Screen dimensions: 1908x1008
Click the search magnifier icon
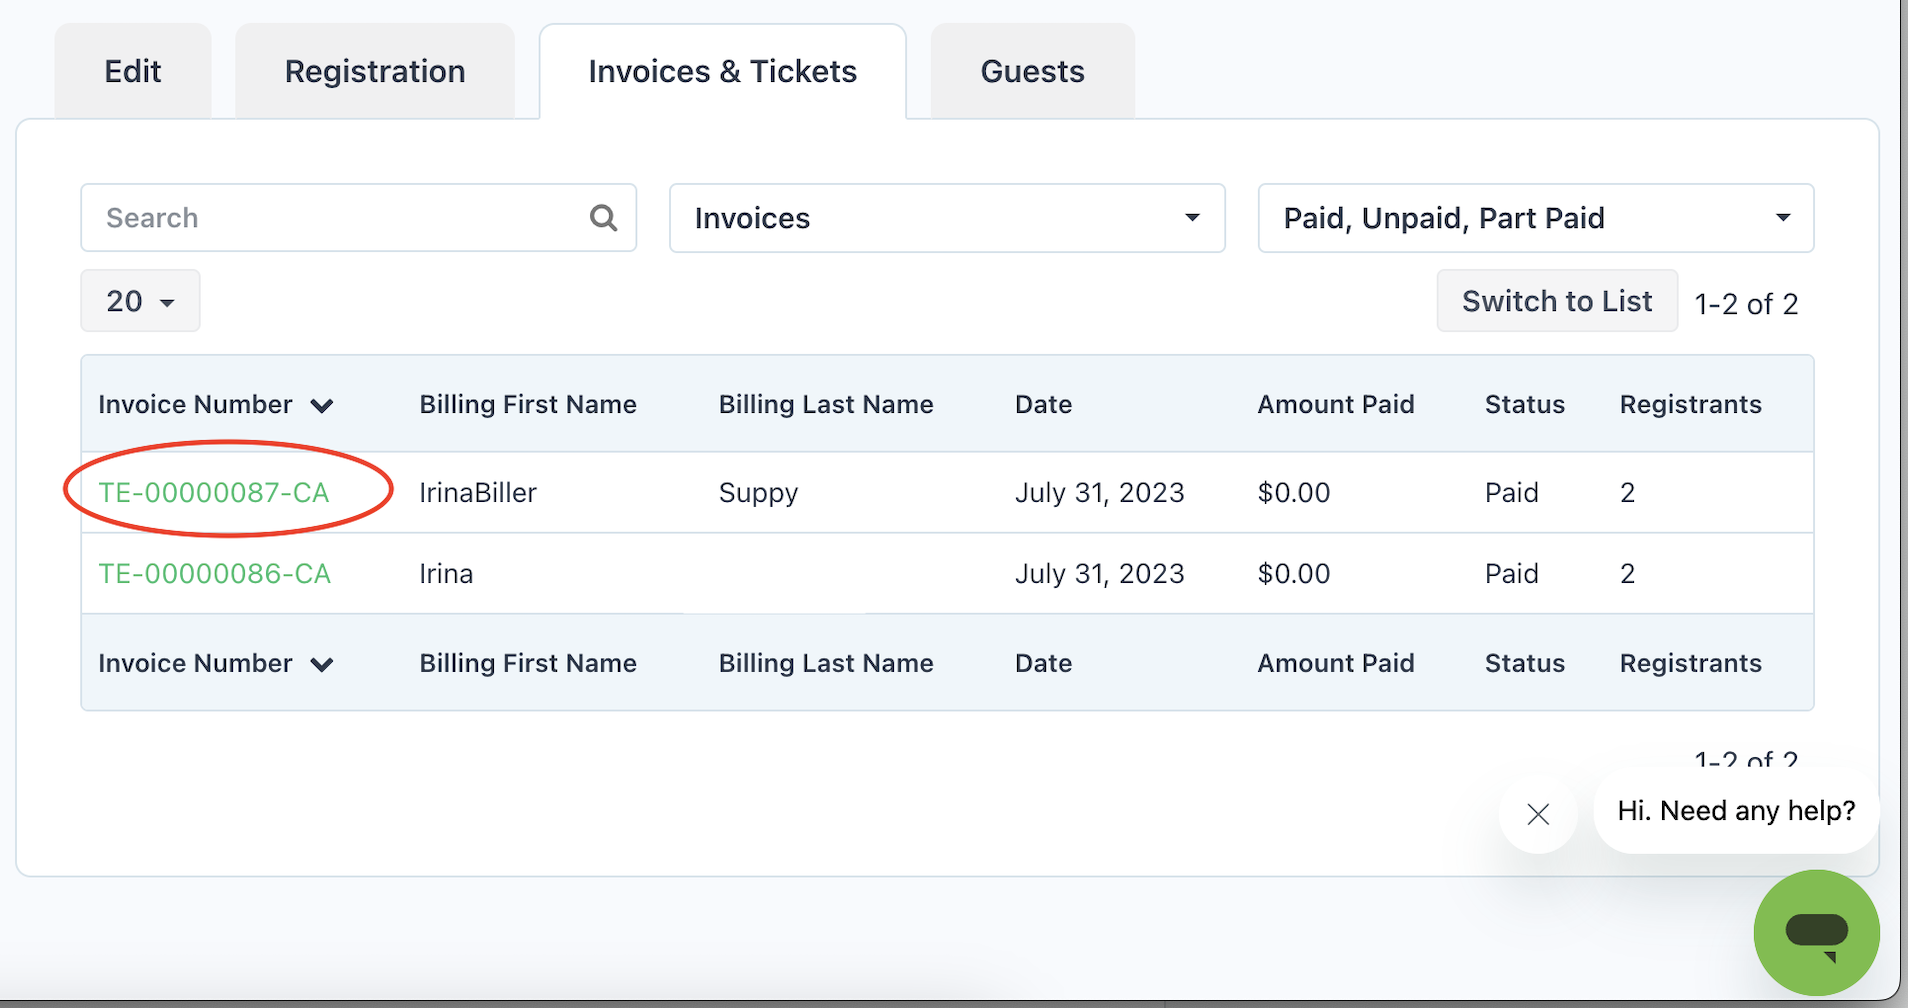[x=603, y=217]
